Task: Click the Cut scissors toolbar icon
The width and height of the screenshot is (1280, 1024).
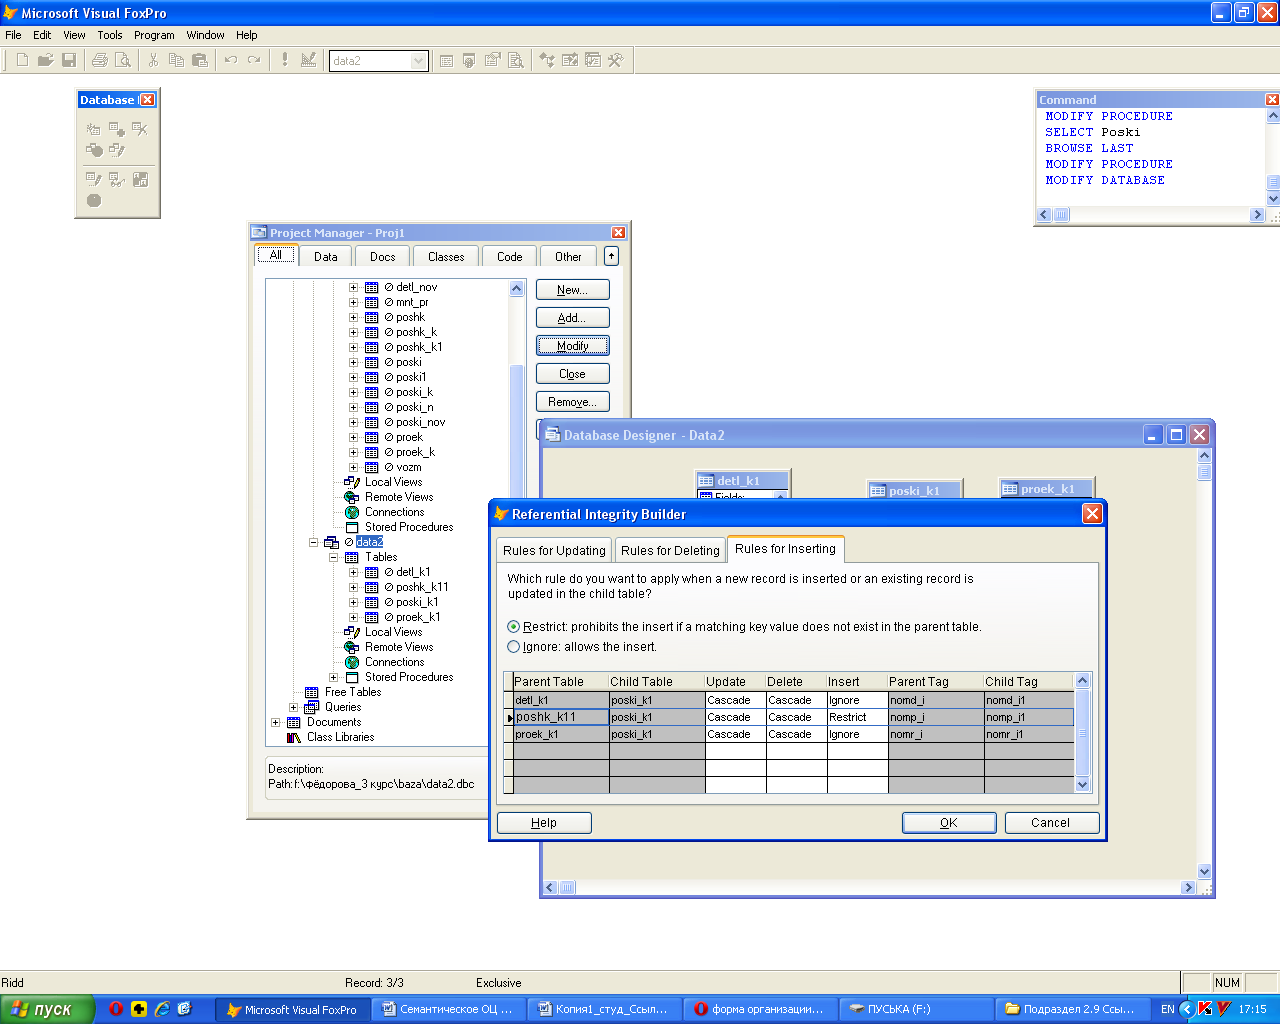Action: [x=153, y=60]
